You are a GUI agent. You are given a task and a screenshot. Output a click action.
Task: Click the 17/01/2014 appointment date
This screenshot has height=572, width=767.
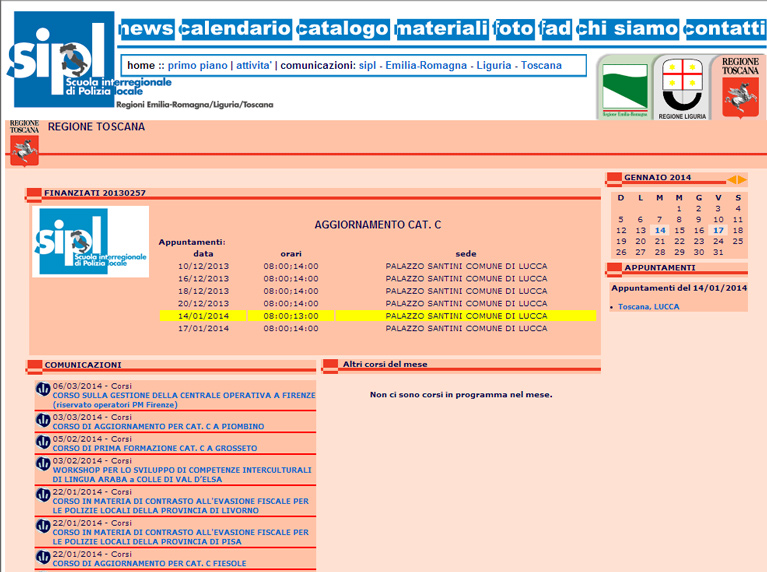203,328
